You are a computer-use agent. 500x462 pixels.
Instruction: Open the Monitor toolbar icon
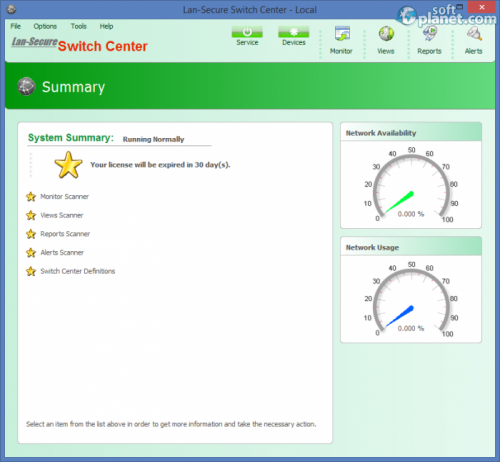pos(342,34)
